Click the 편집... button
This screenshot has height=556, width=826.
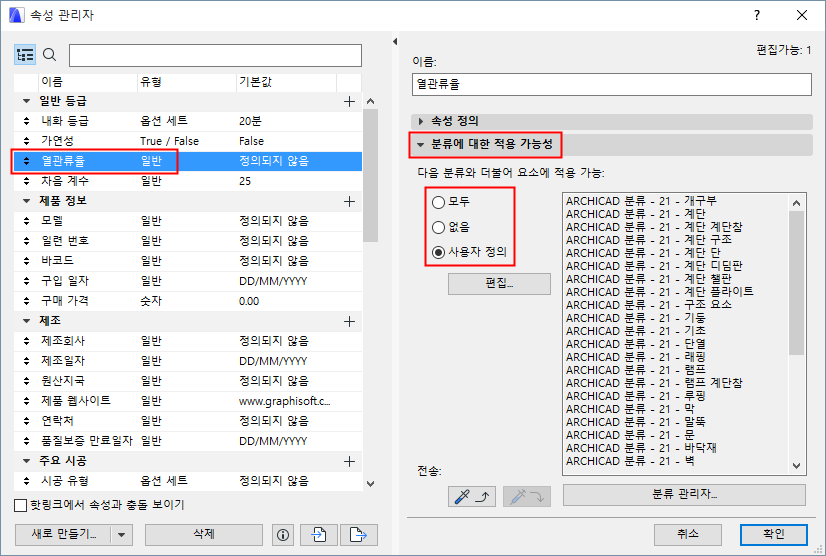tap(499, 284)
